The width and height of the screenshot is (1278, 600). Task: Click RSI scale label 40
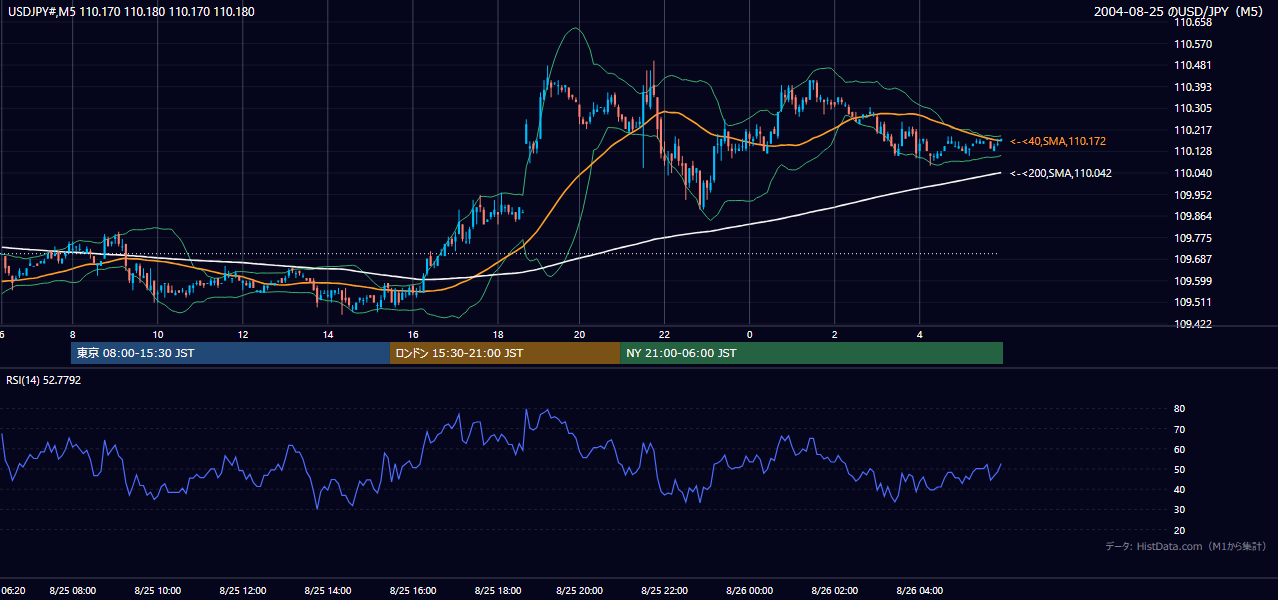pyautogui.click(x=1180, y=489)
